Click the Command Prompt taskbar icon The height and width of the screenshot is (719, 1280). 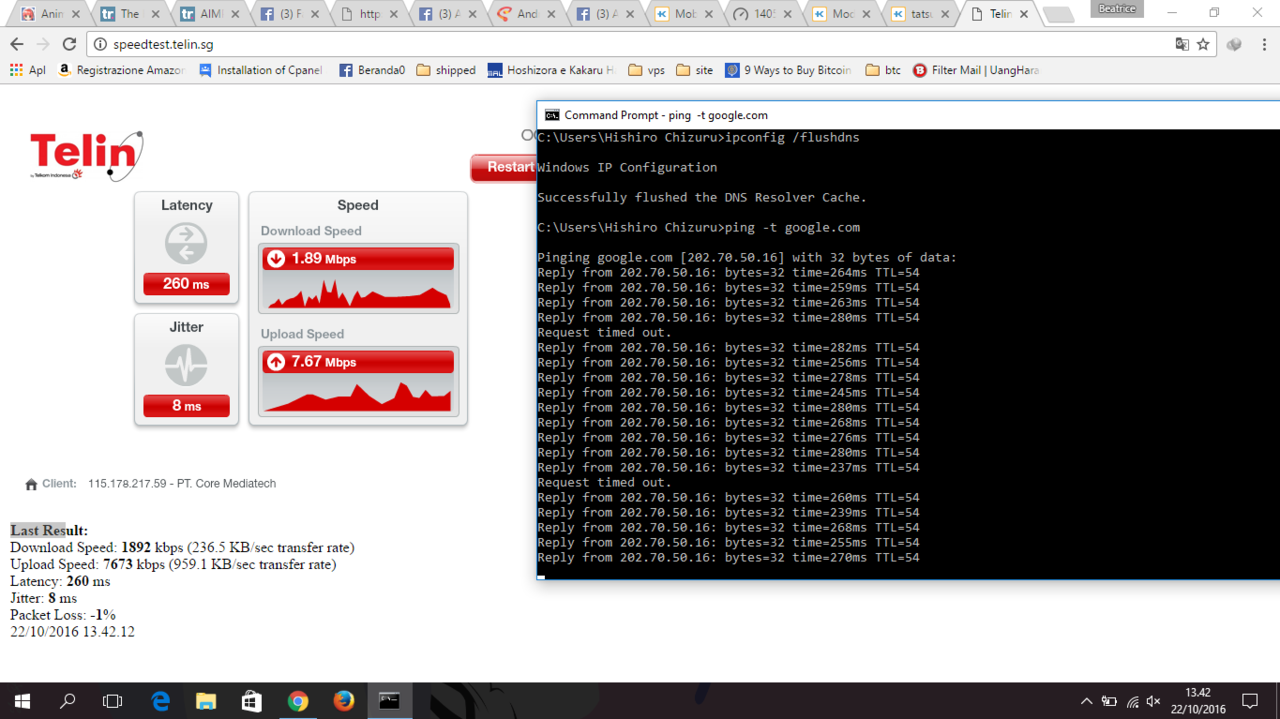click(x=390, y=701)
